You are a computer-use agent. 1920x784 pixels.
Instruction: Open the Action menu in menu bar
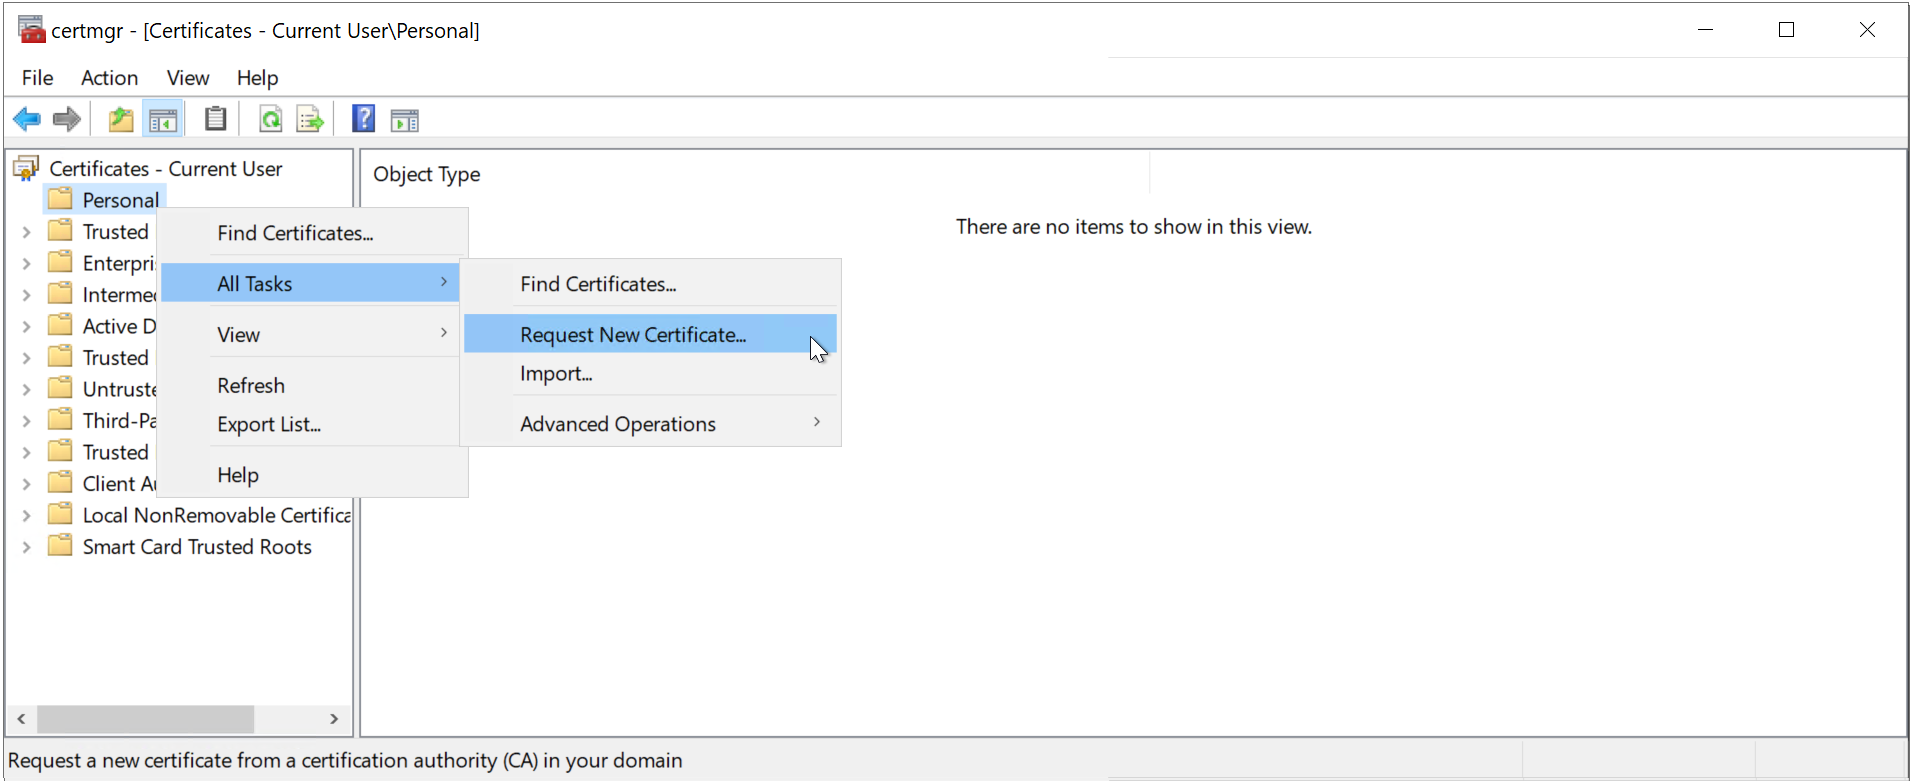[x=109, y=78]
